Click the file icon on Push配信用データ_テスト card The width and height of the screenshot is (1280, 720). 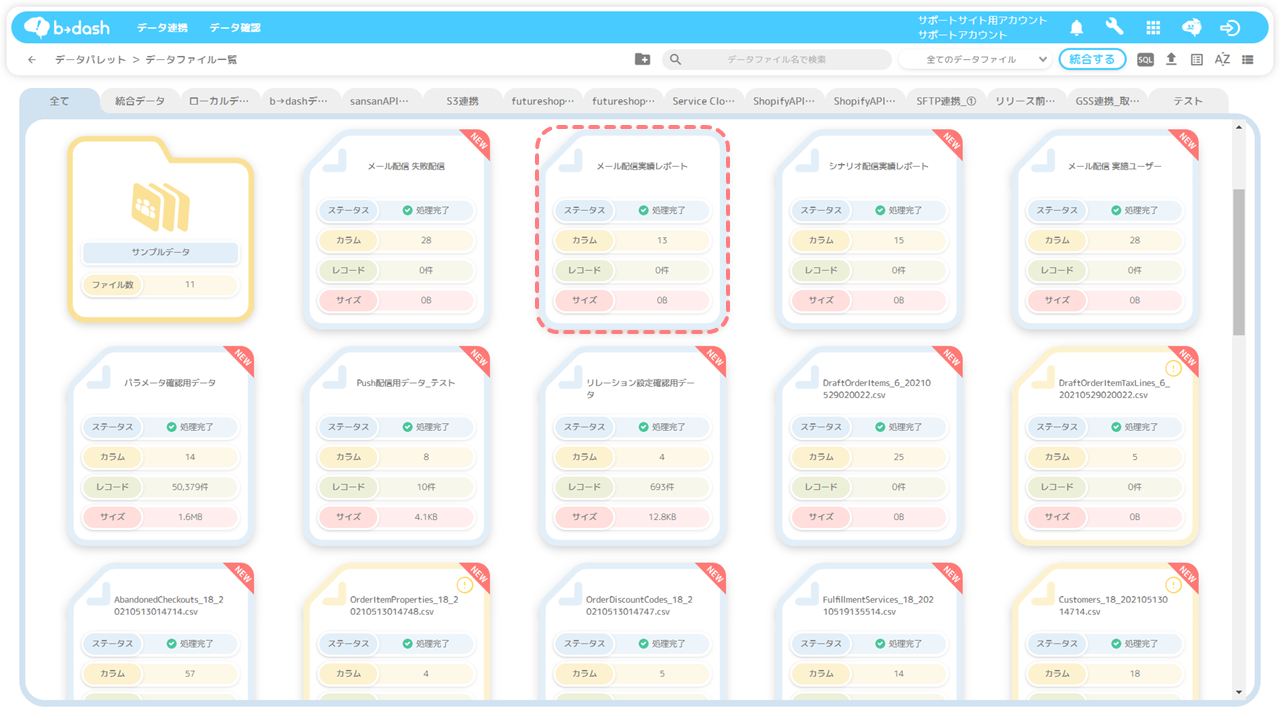334,376
